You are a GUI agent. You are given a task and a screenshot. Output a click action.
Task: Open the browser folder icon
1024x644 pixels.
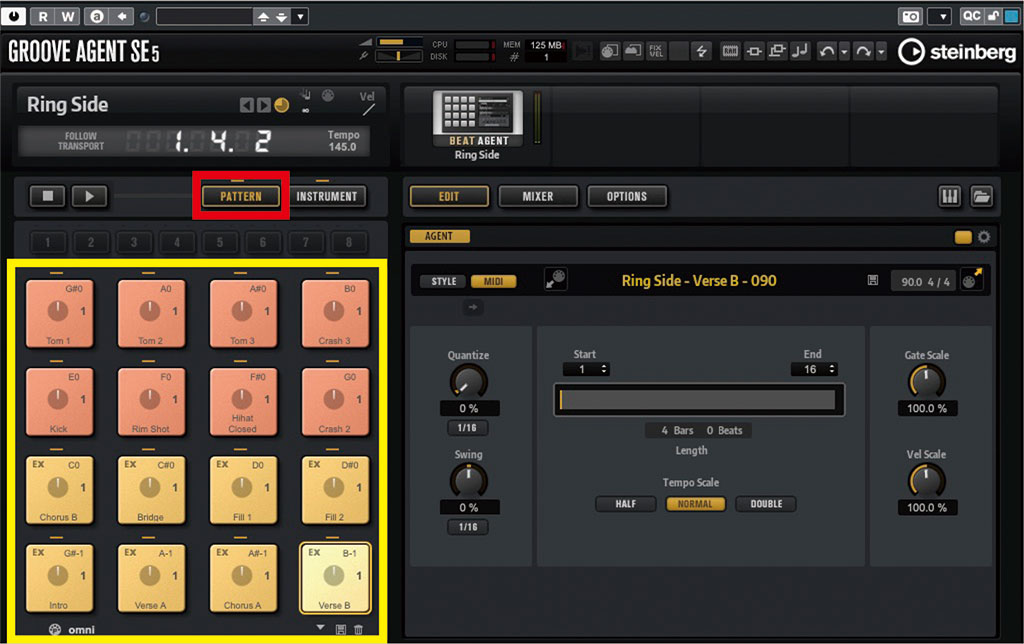pyautogui.click(x=982, y=196)
